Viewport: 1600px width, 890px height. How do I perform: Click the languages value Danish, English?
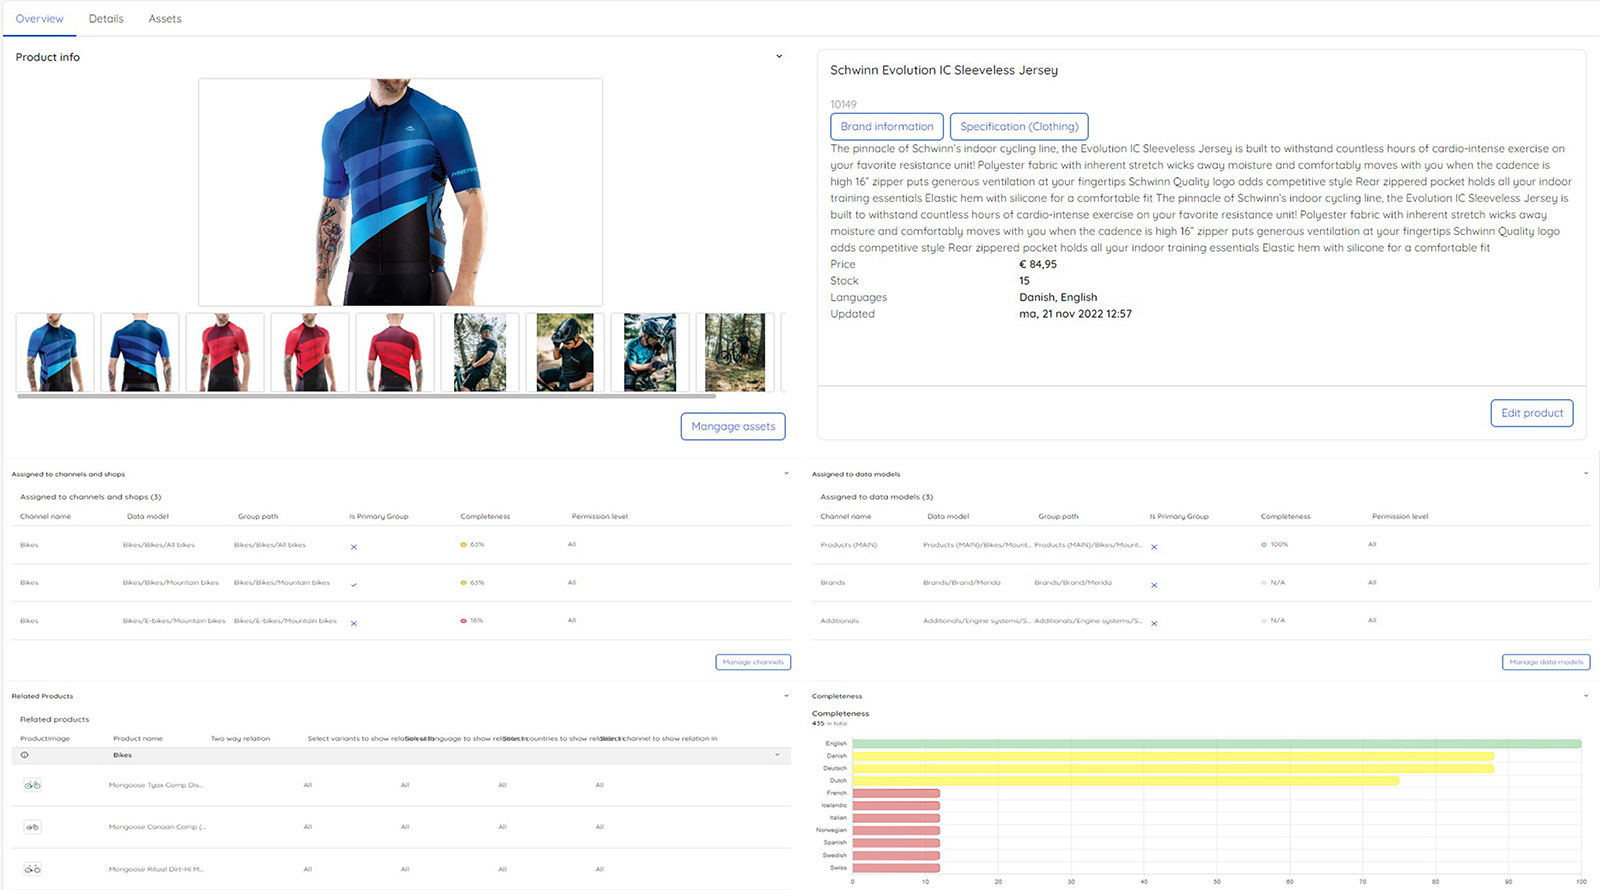[1058, 297]
